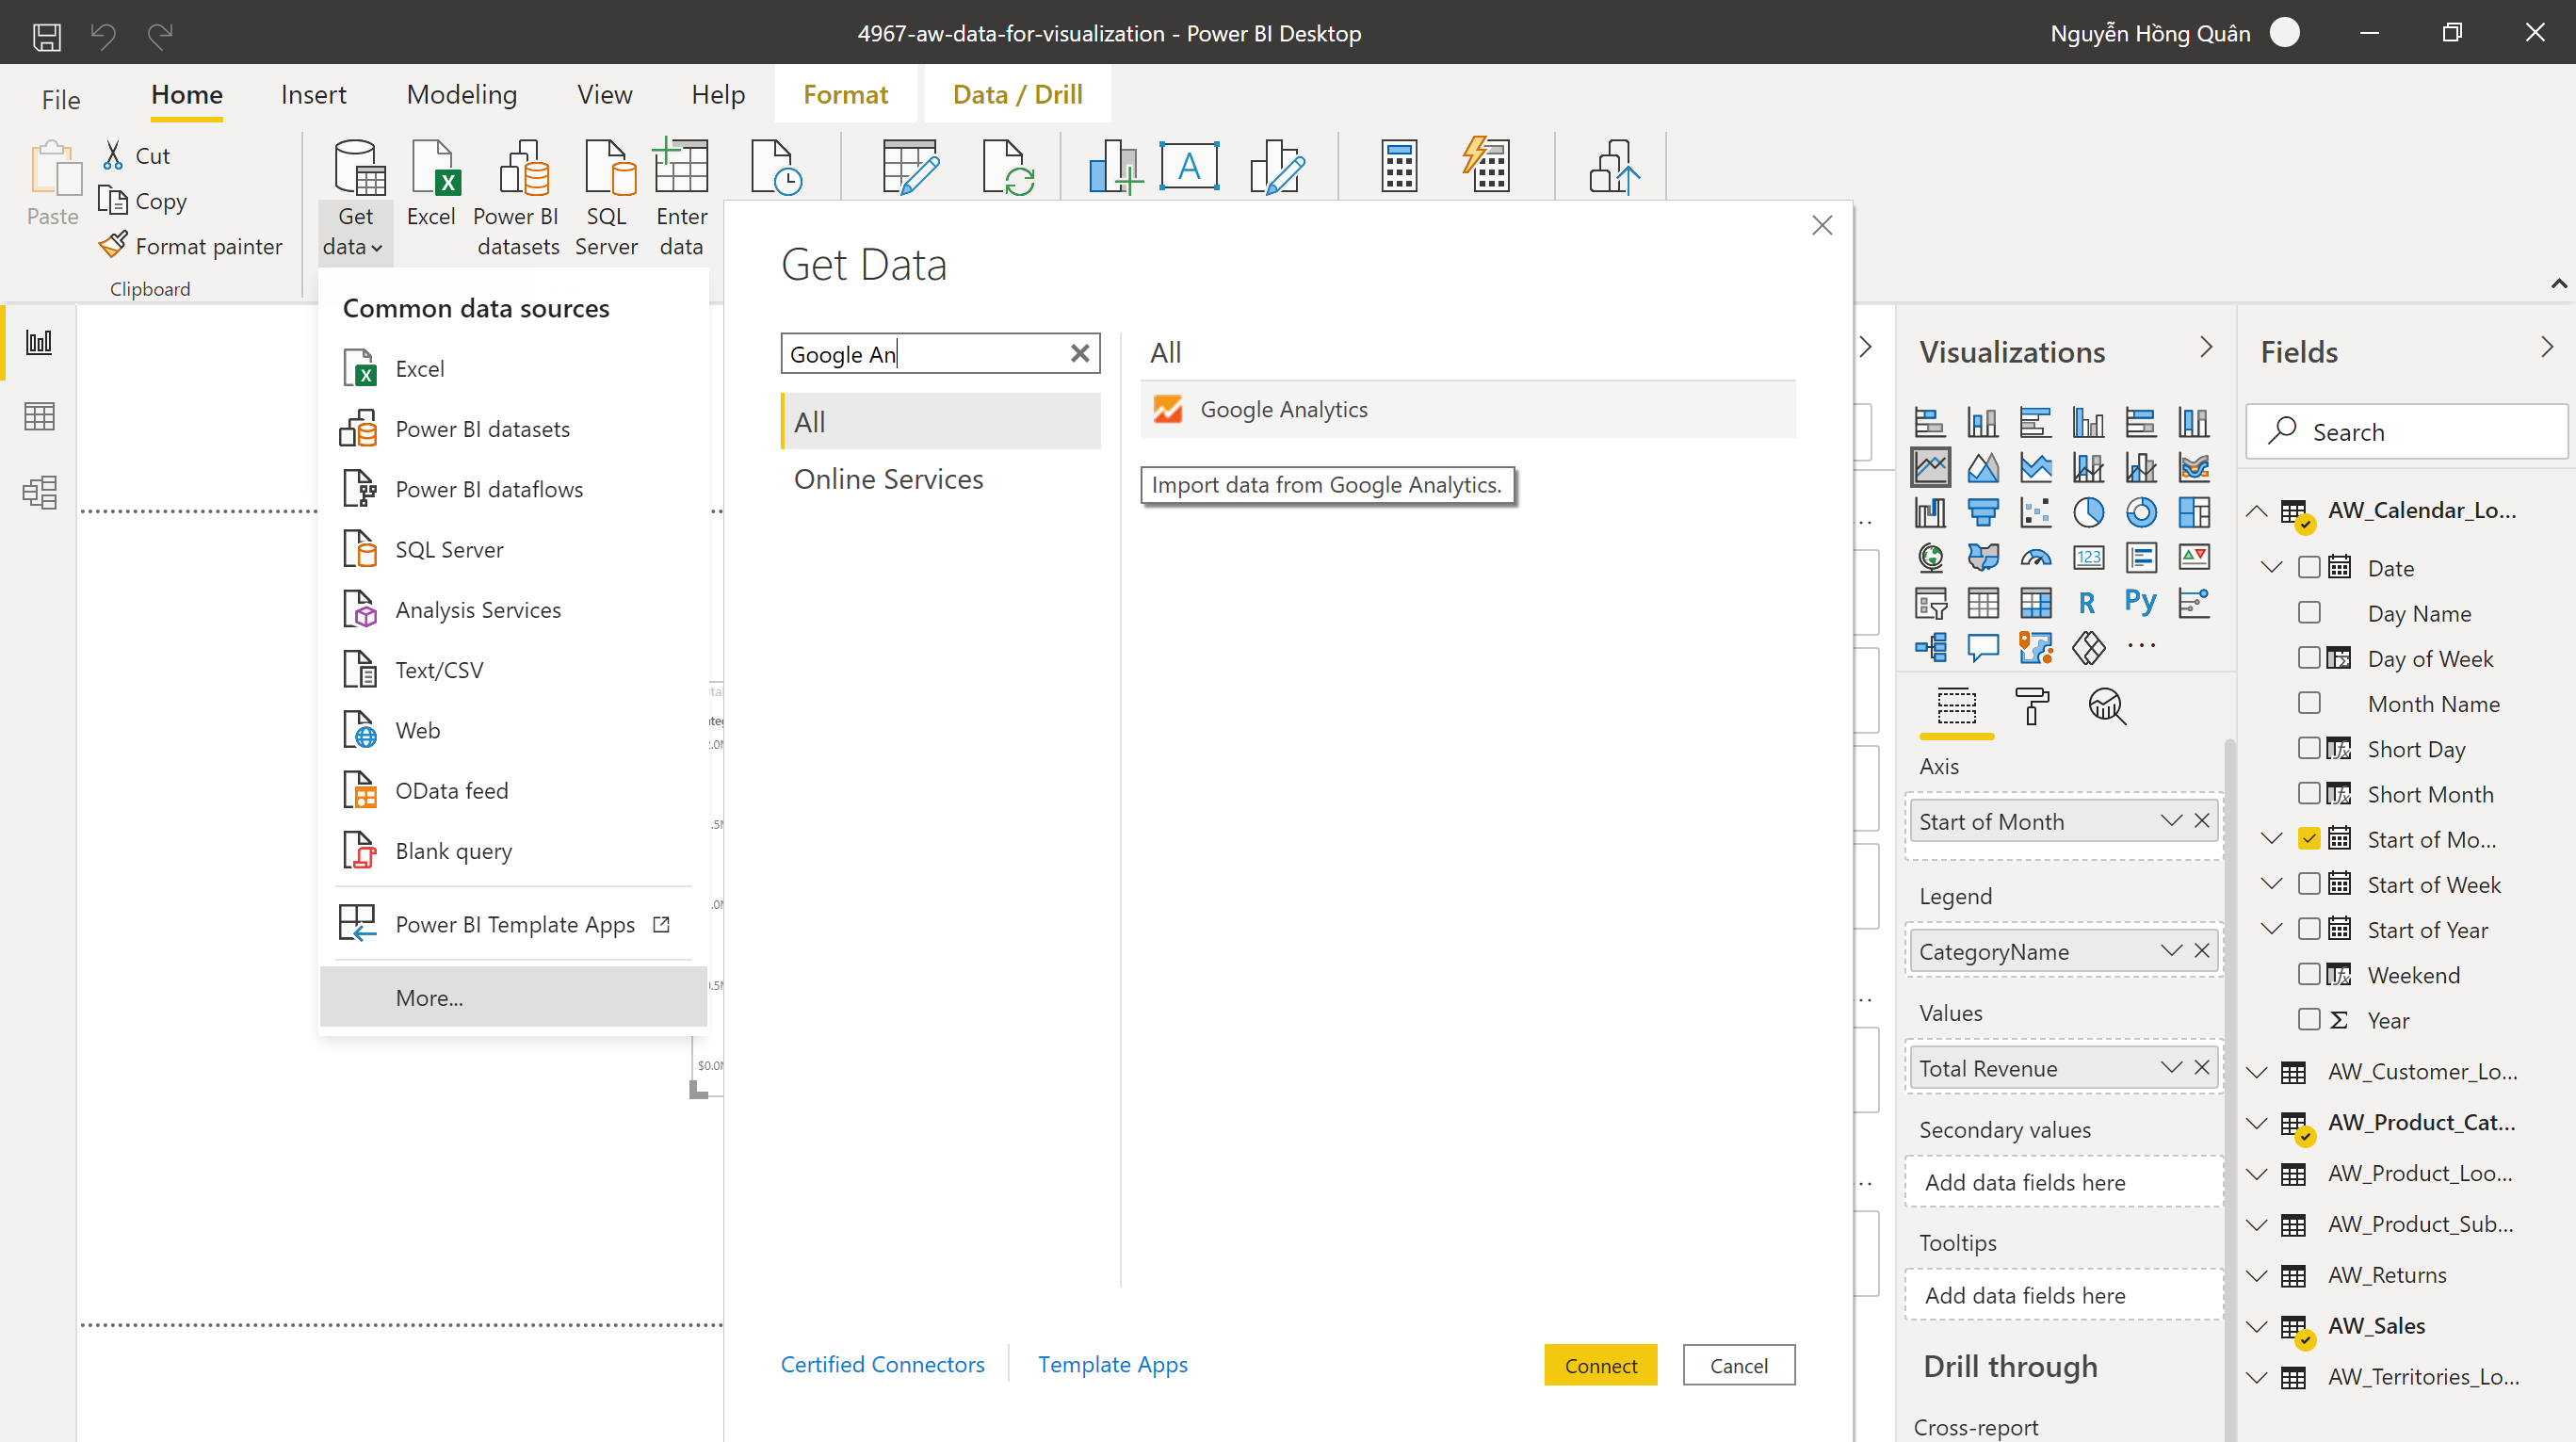
Task: Select the Google Analytics connector
Action: pos(1467,409)
